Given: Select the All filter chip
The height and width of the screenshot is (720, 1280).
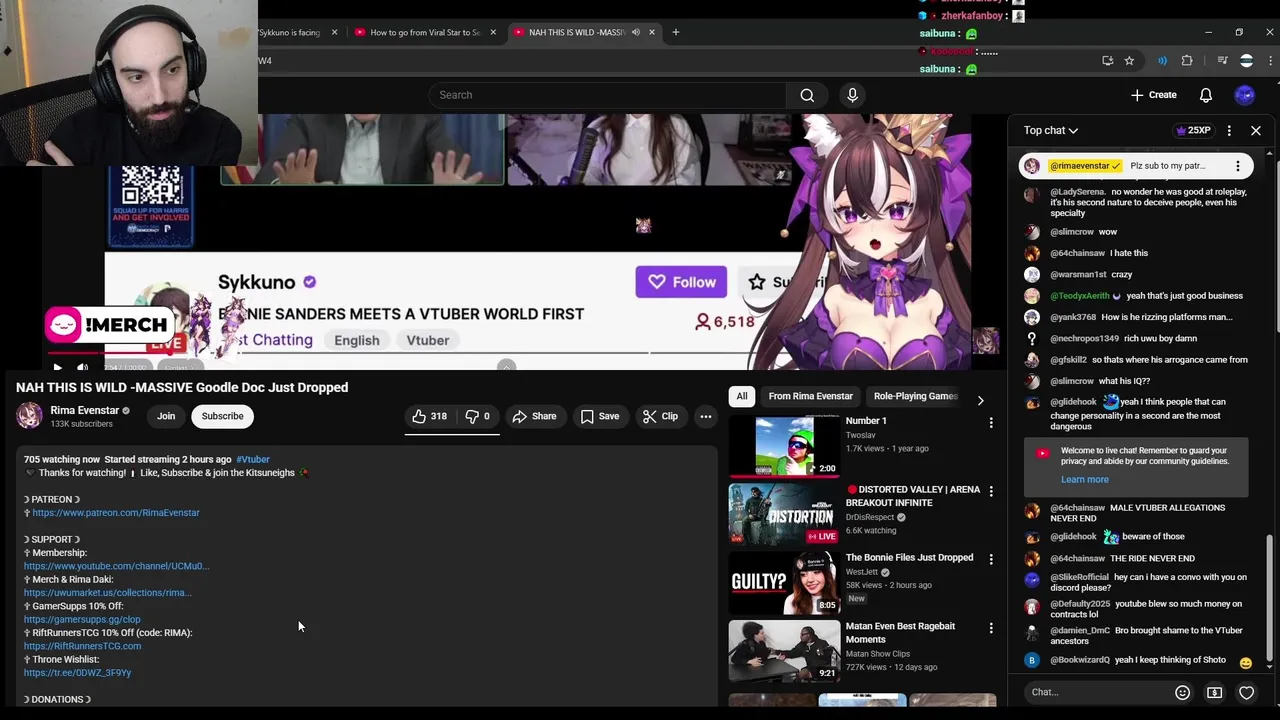Looking at the screenshot, I should coord(742,396).
